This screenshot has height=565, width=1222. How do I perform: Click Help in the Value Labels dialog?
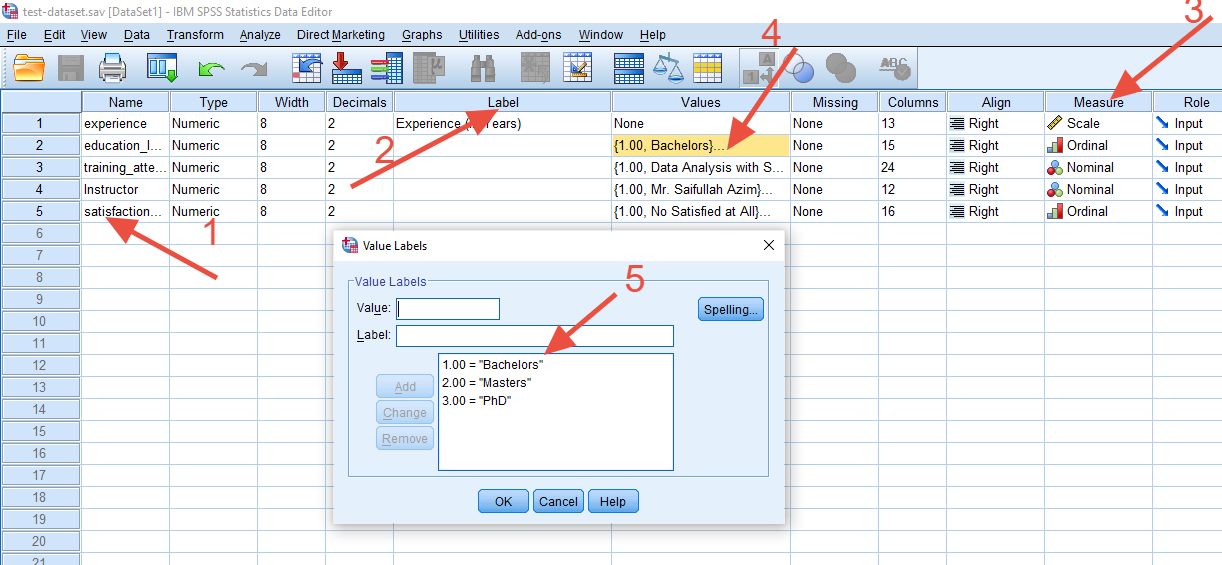pos(613,501)
